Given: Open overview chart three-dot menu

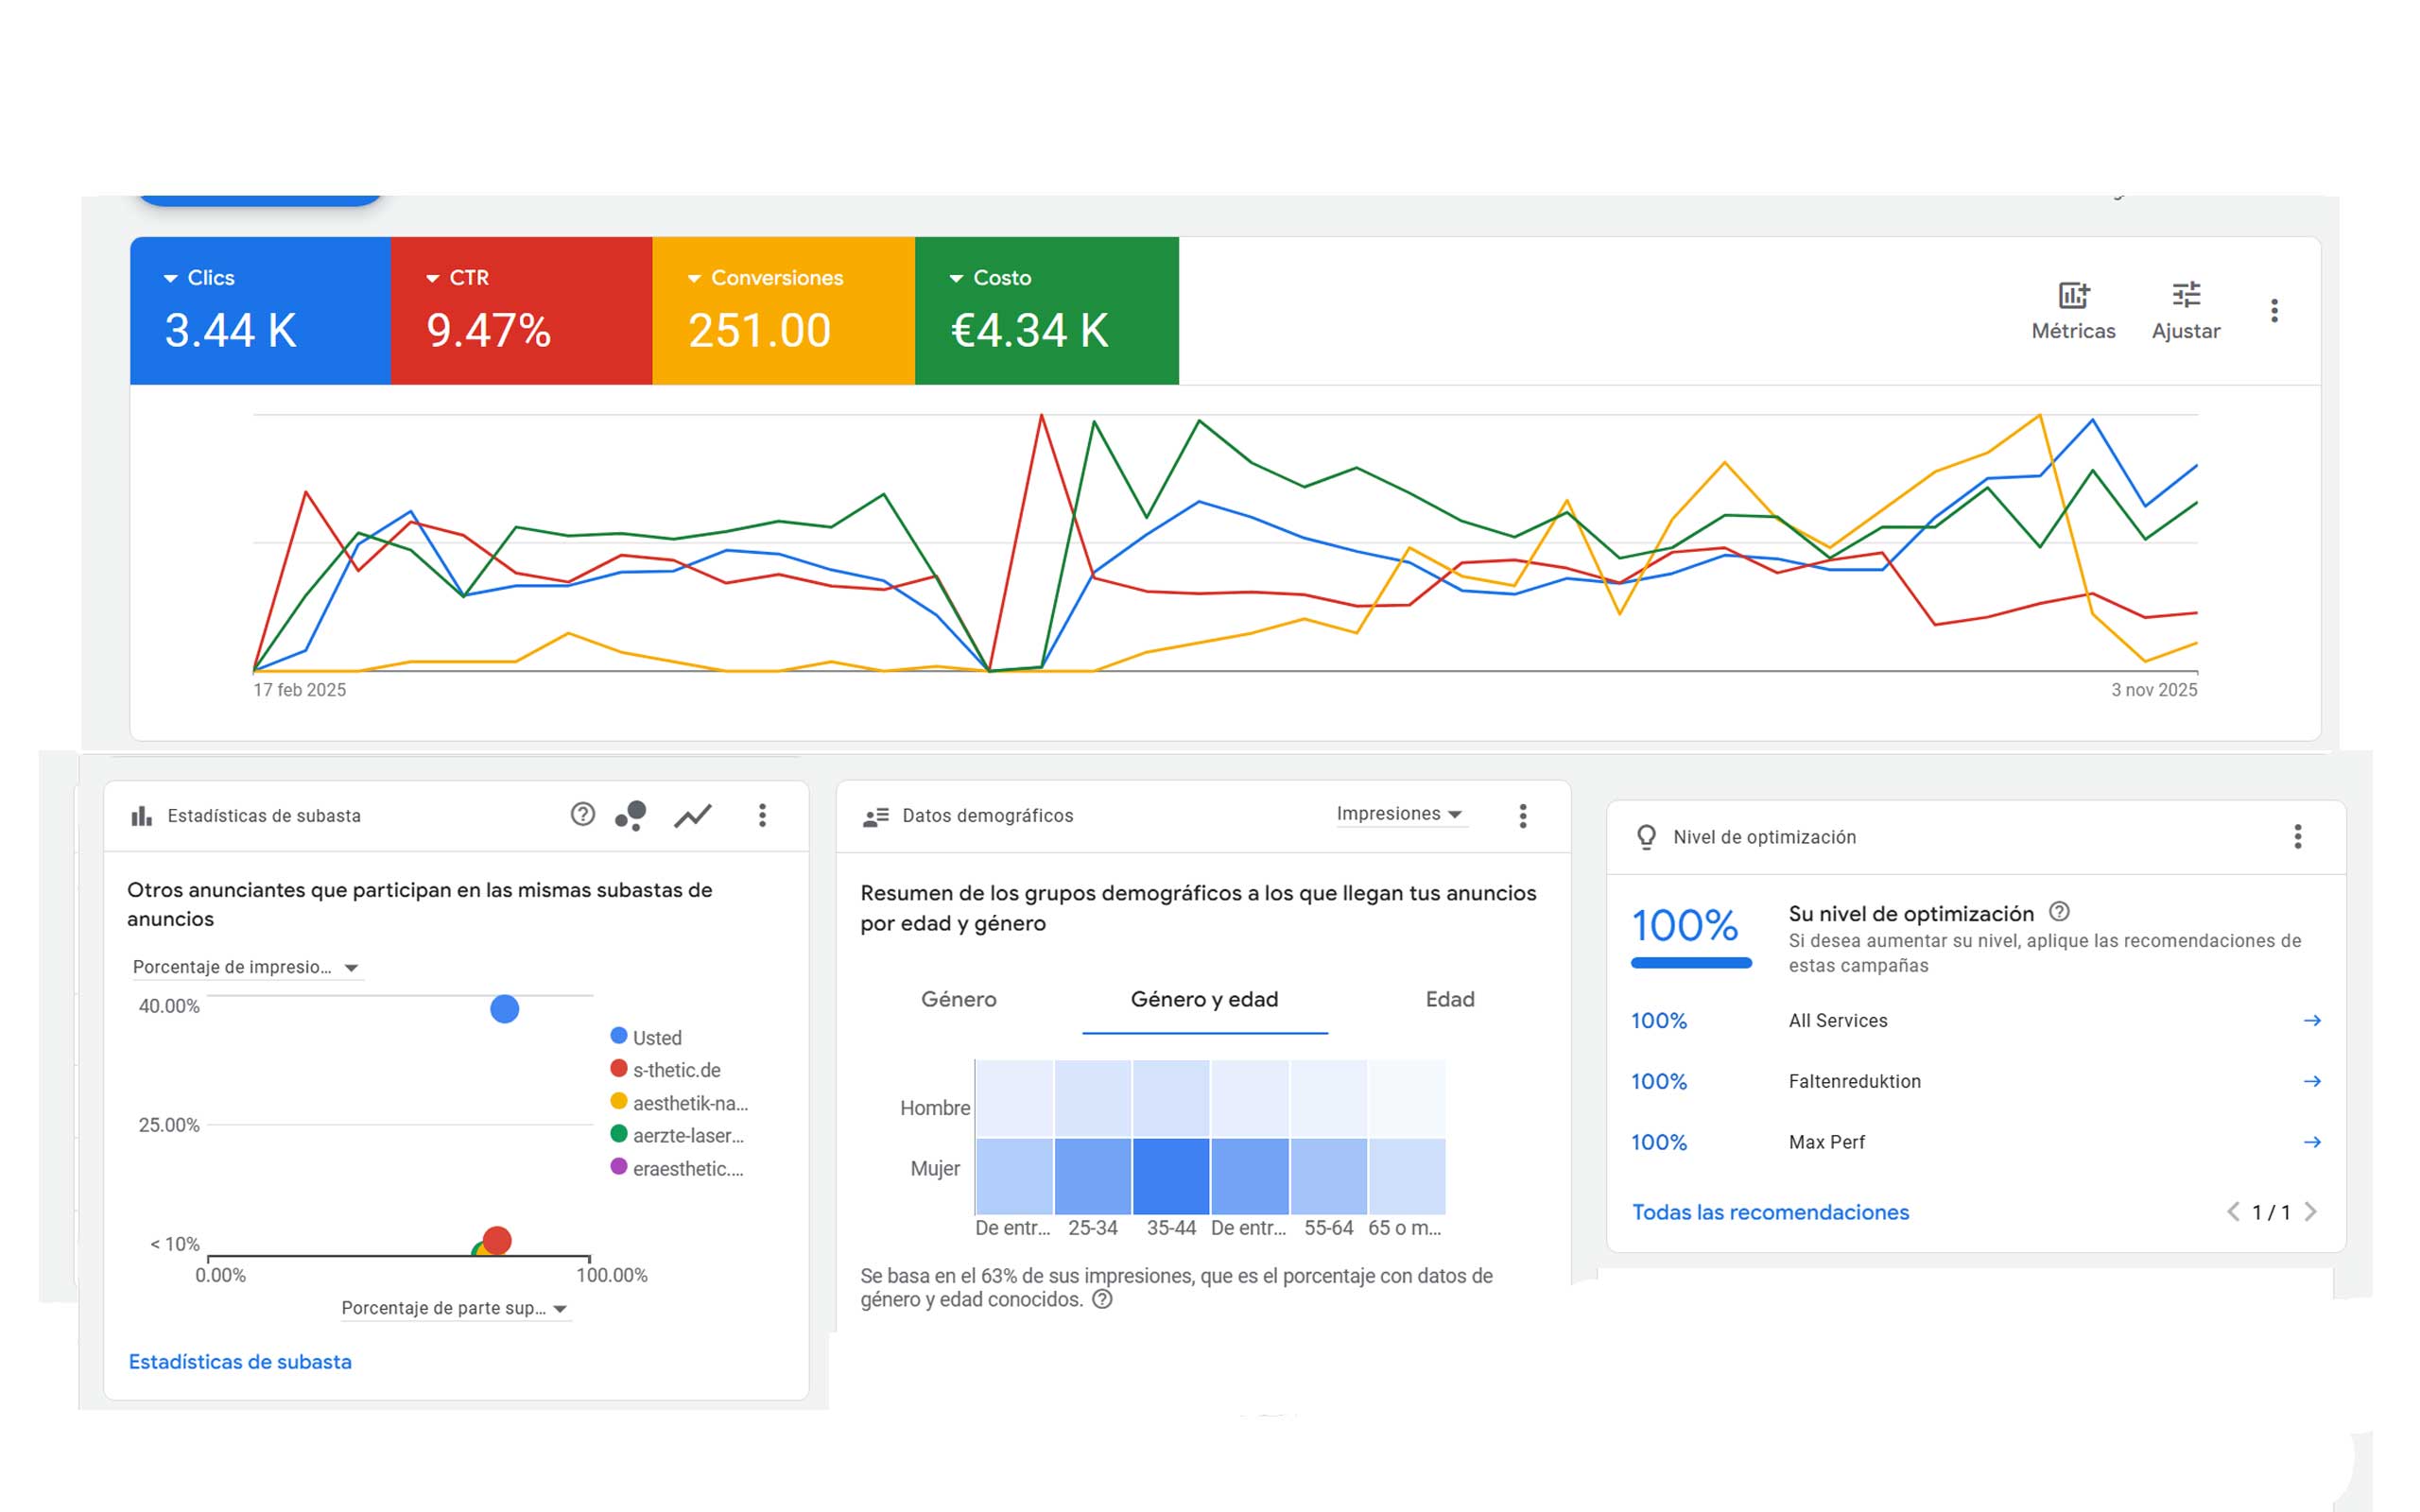Looking at the screenshot, I should [2274, 311].
